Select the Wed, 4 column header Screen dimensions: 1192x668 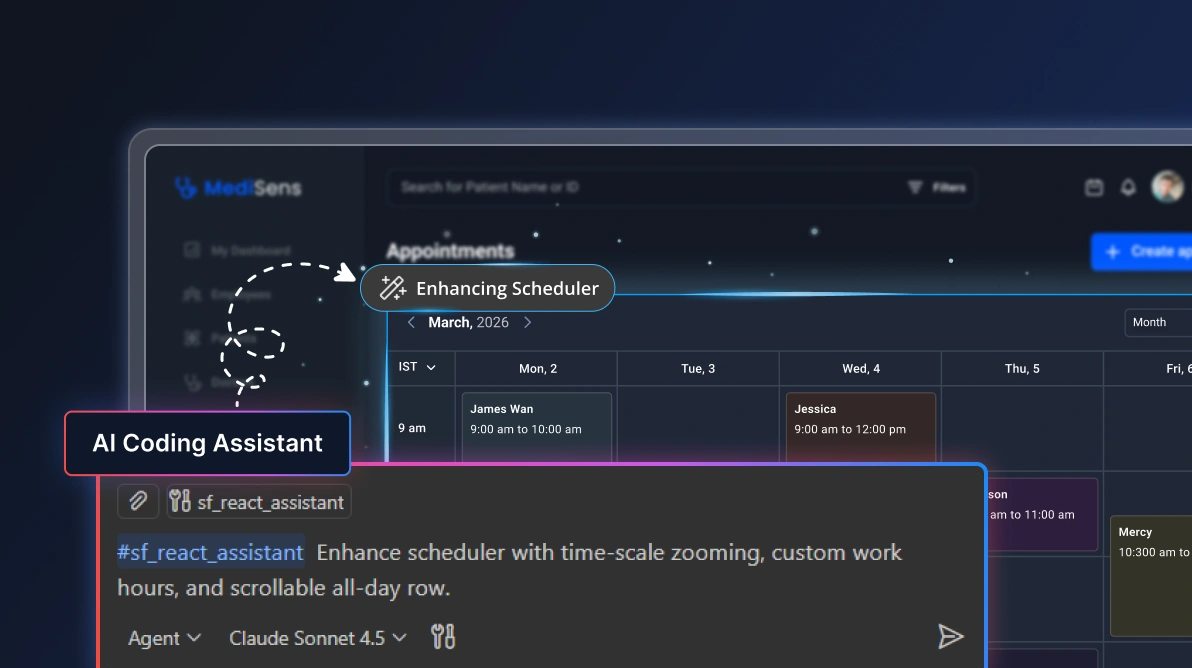861,369
